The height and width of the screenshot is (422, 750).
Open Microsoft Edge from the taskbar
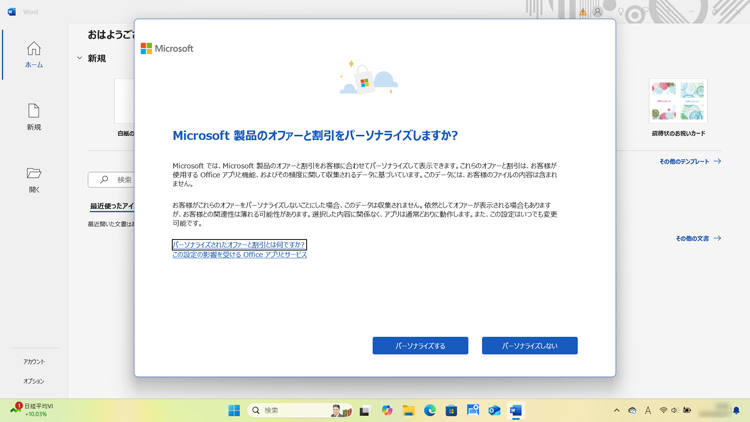pos(430,410)
